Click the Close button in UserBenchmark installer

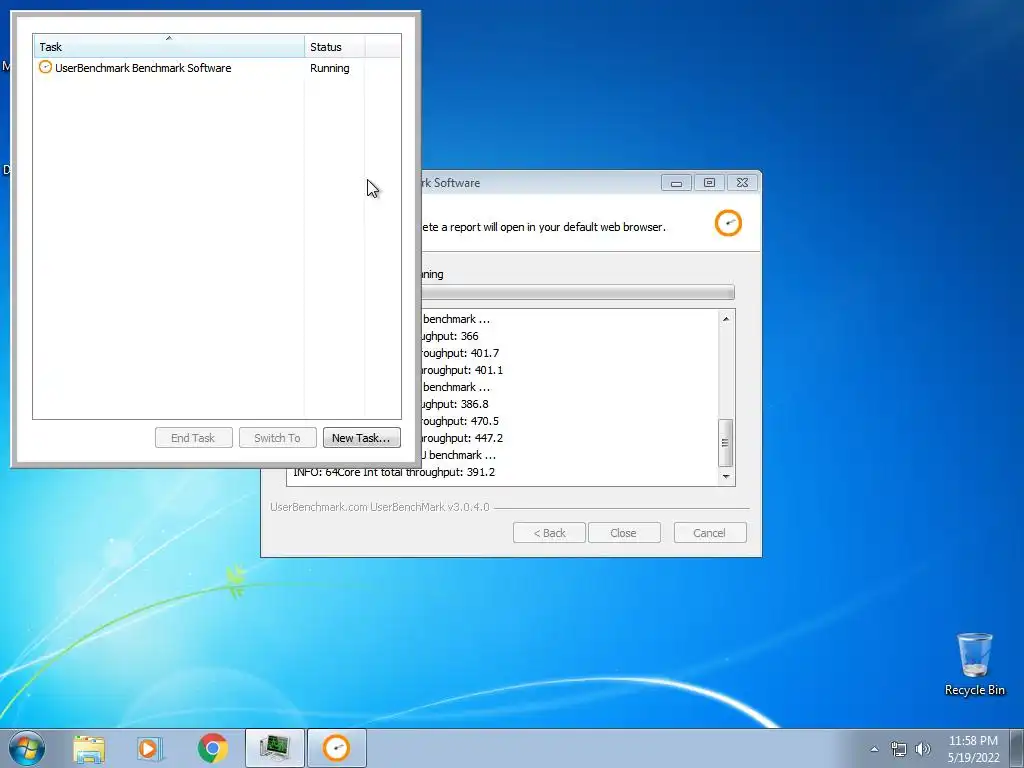(624, 533)
